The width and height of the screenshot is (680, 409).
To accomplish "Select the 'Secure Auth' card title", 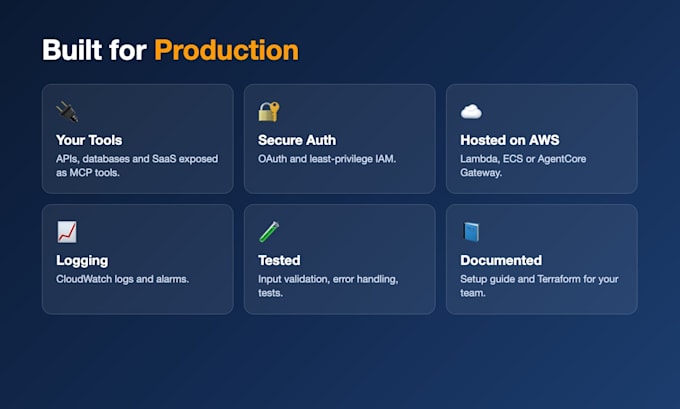I will pos(297,140).
